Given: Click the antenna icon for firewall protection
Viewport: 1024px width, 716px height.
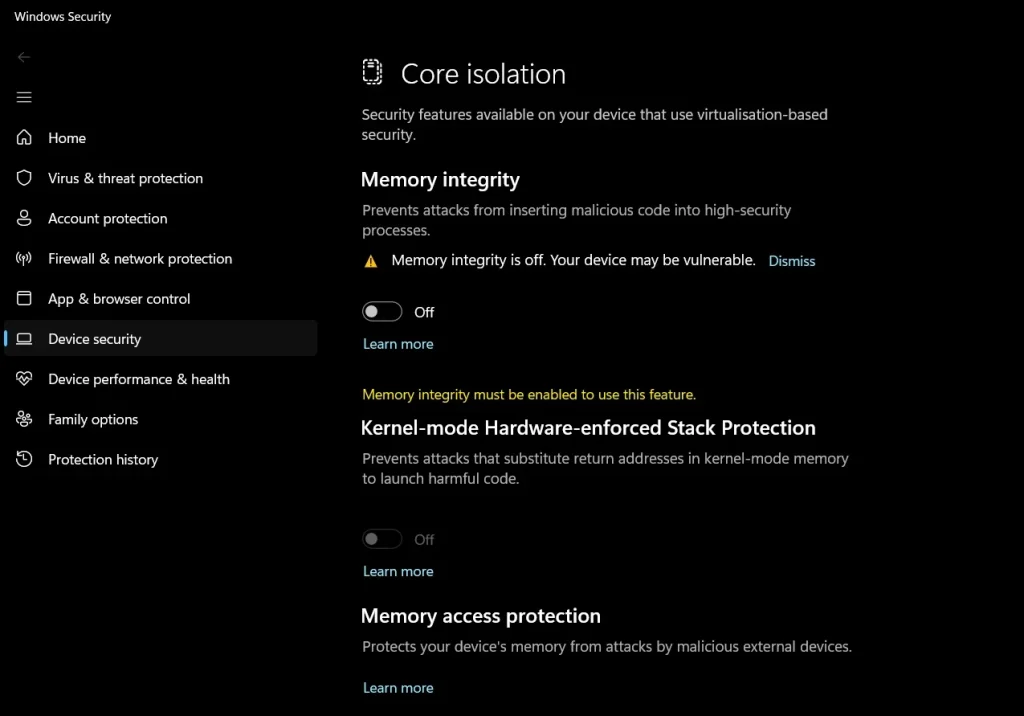Looking at the screenshot, I should pyautogui.click(x=24, y=259).
